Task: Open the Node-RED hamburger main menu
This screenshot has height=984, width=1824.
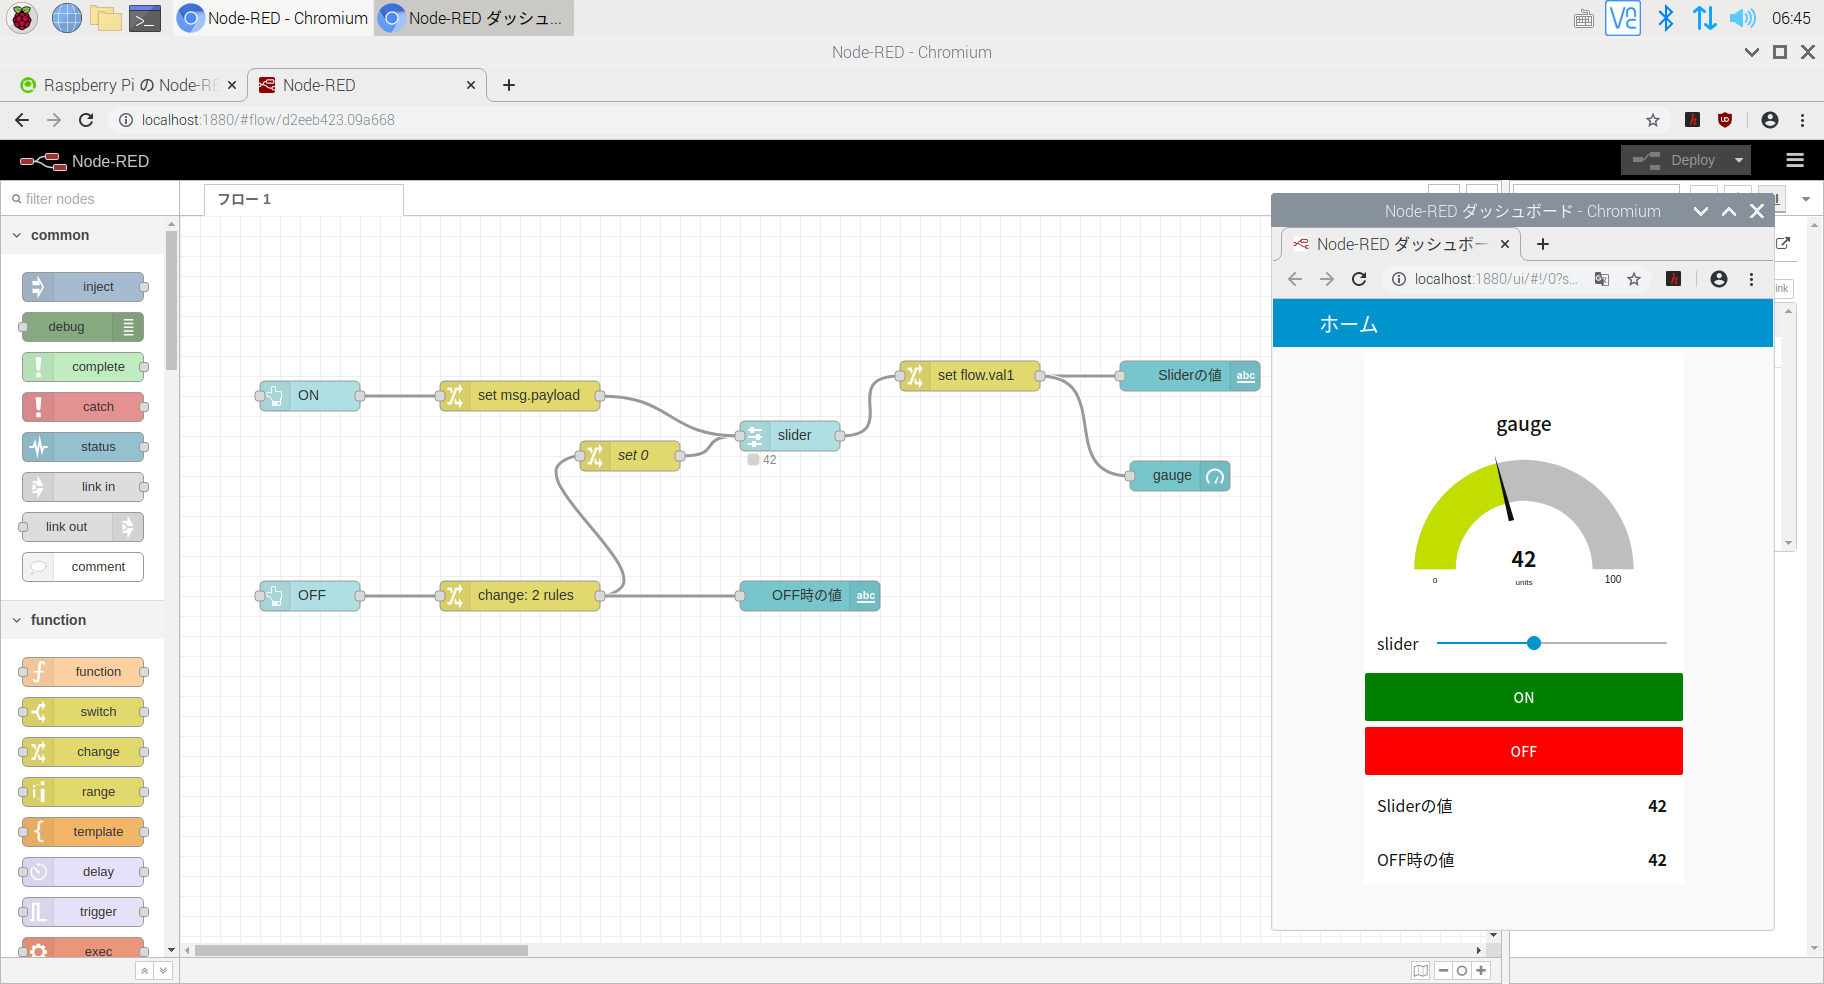Action: (1795, 160)
